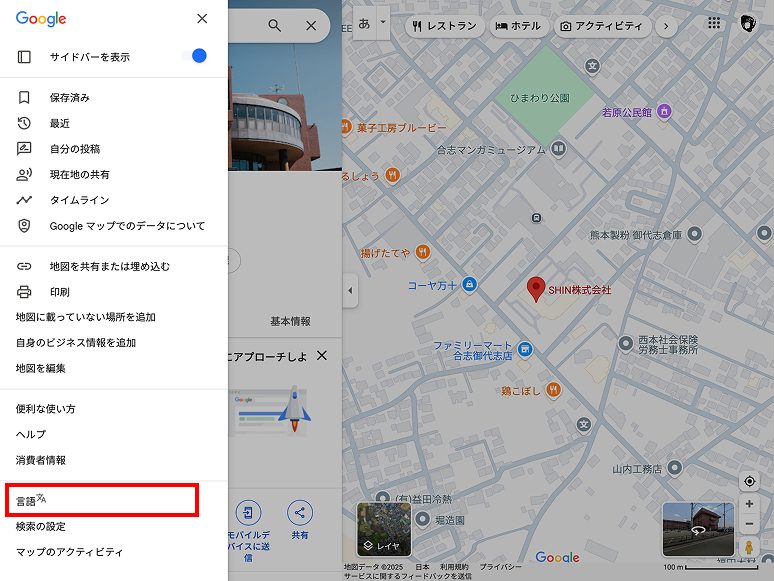Image resolution: width=774 pixels, height=581 pixels.
Task: Open the Google account avatar
Action: point(749,23)
